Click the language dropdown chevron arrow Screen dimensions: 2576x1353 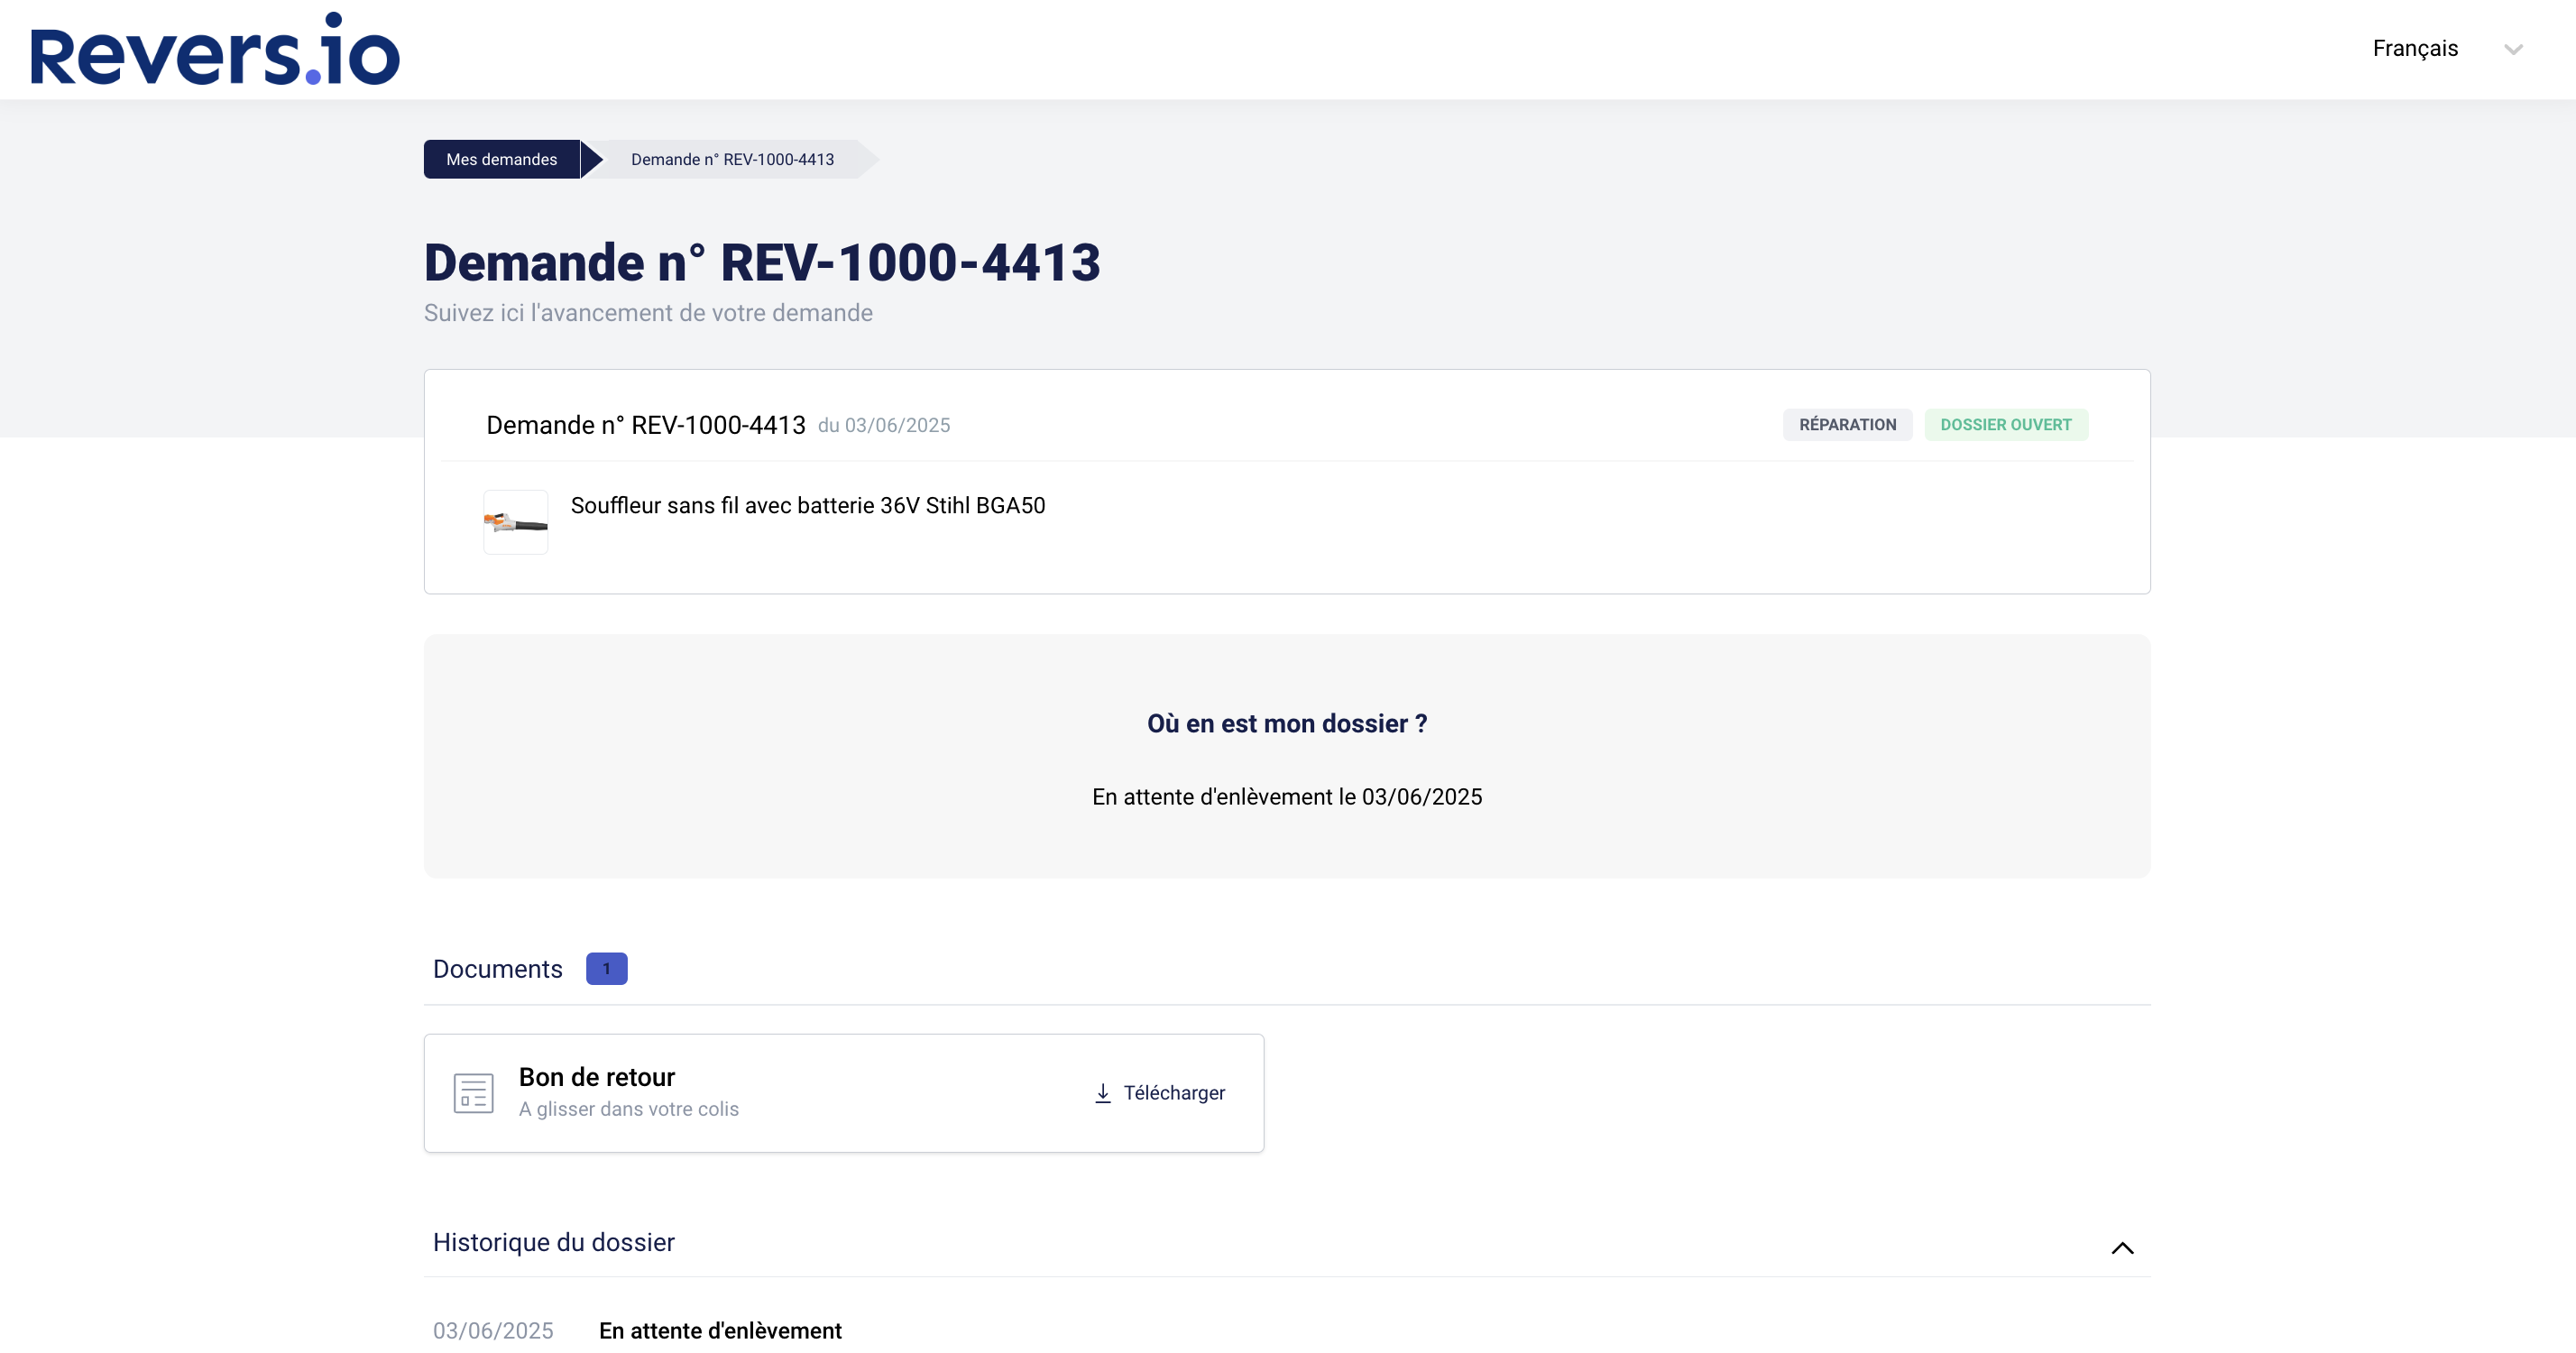click(2513, 49)
